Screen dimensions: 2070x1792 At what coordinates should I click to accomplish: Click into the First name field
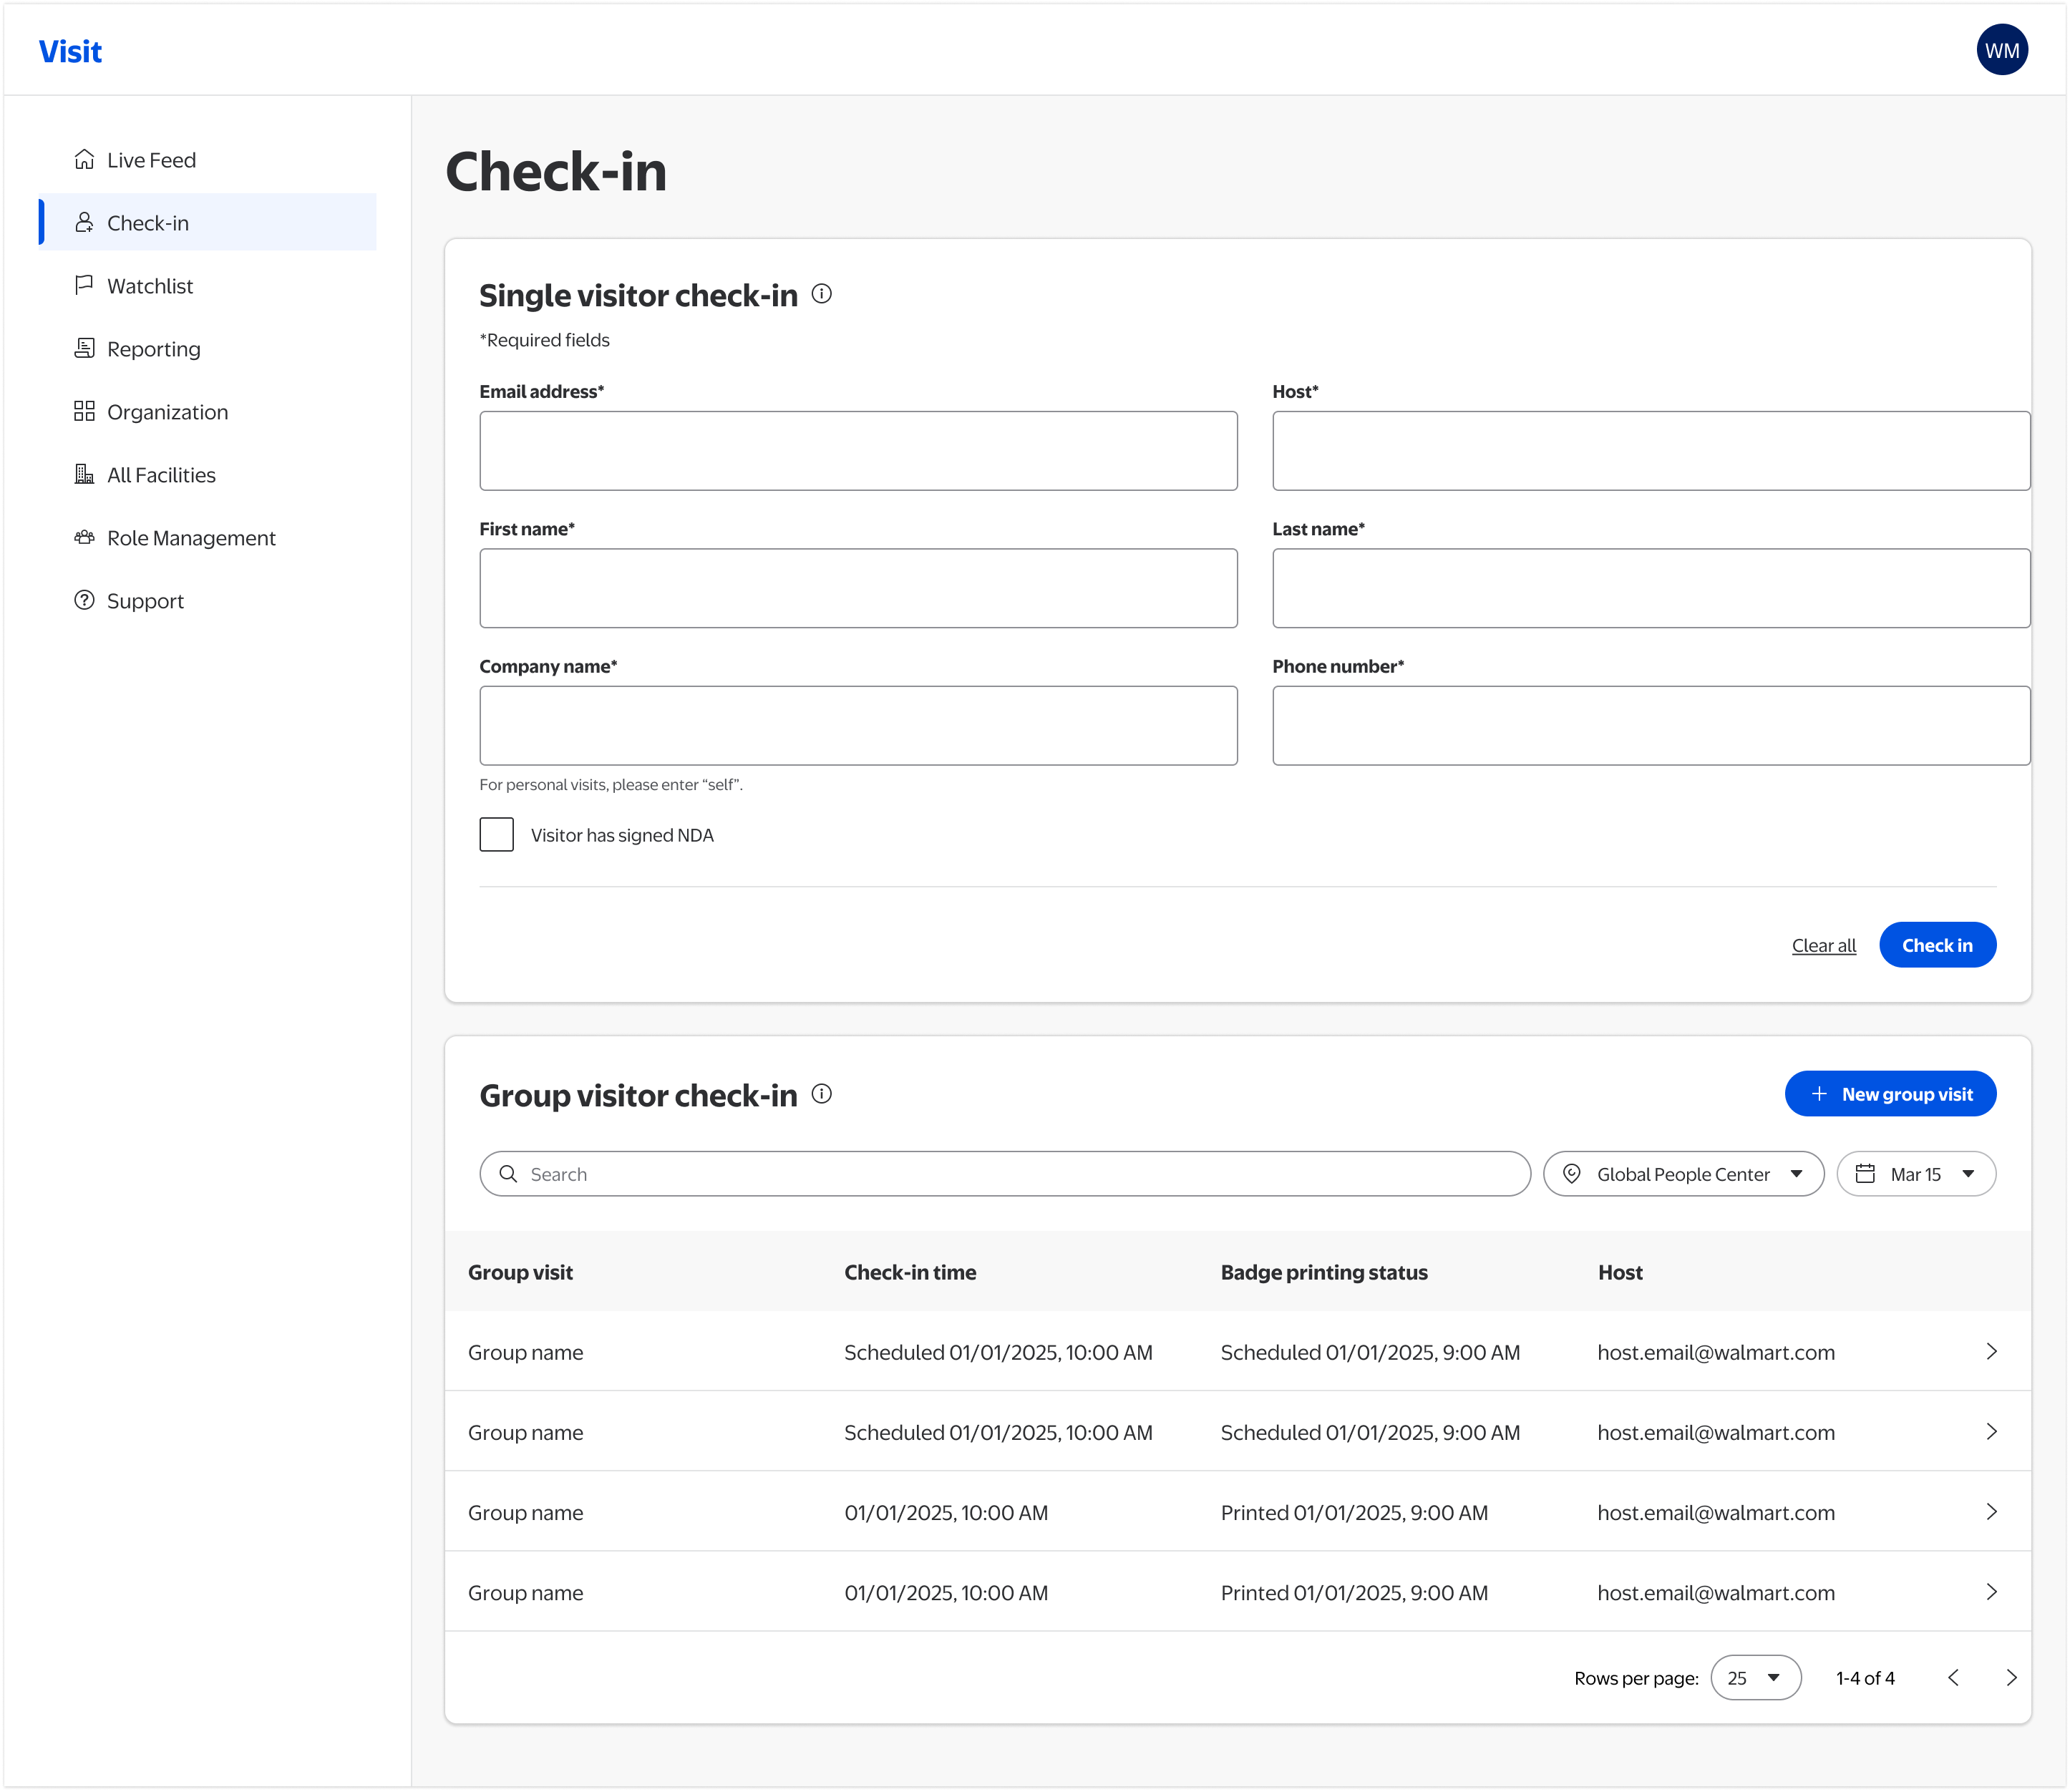tap(858, 588)
